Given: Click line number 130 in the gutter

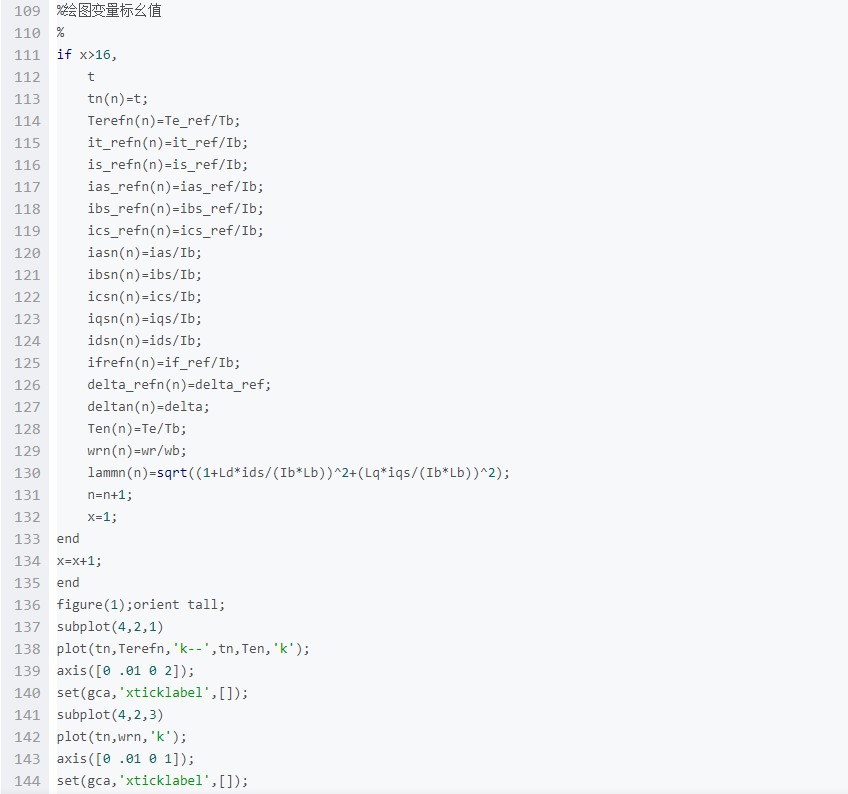Looking at the screenshot, I should 27,473.
